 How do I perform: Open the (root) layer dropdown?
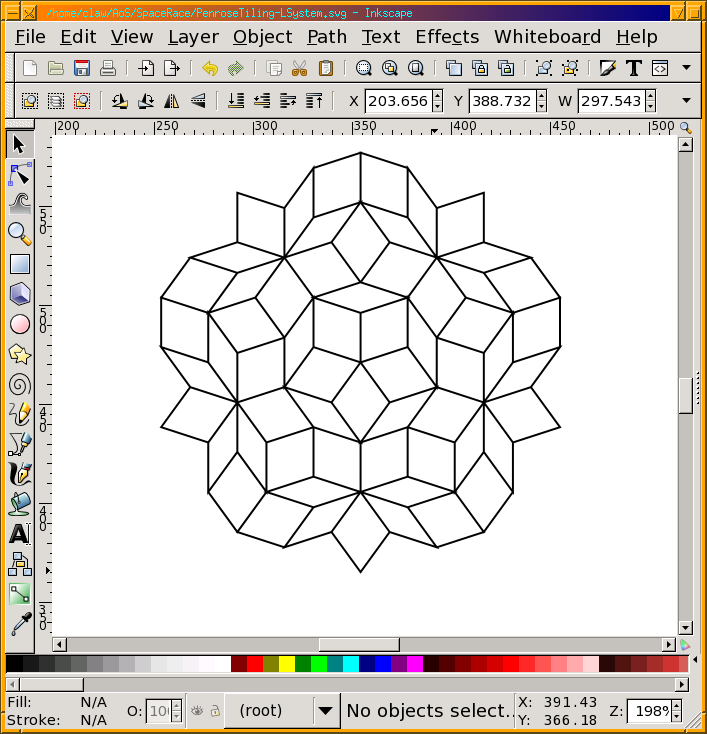(x=325, y=711)
